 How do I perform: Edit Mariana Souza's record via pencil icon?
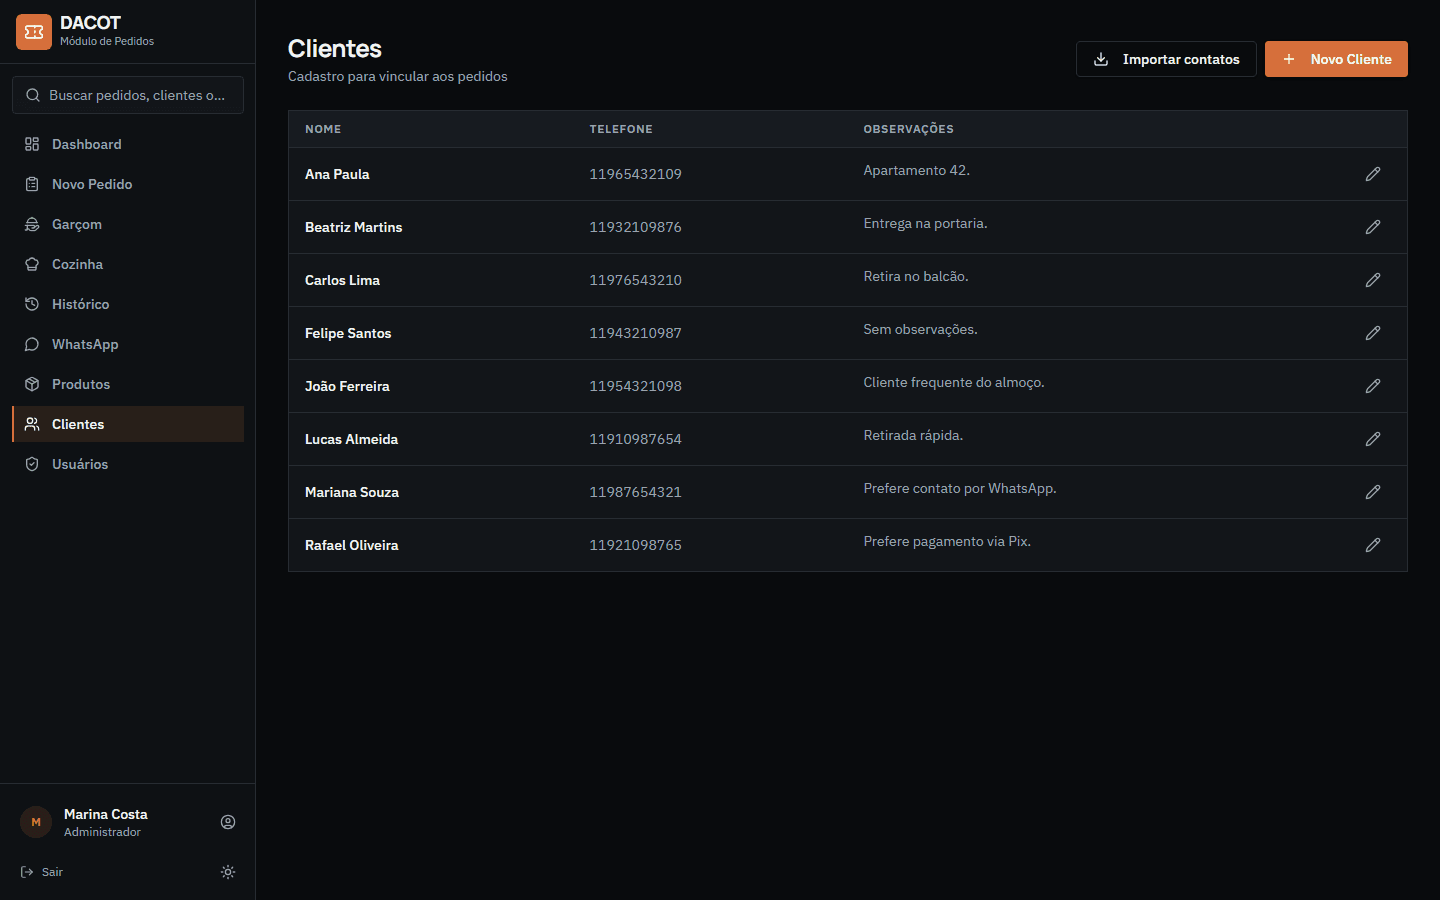point(1373,492)
